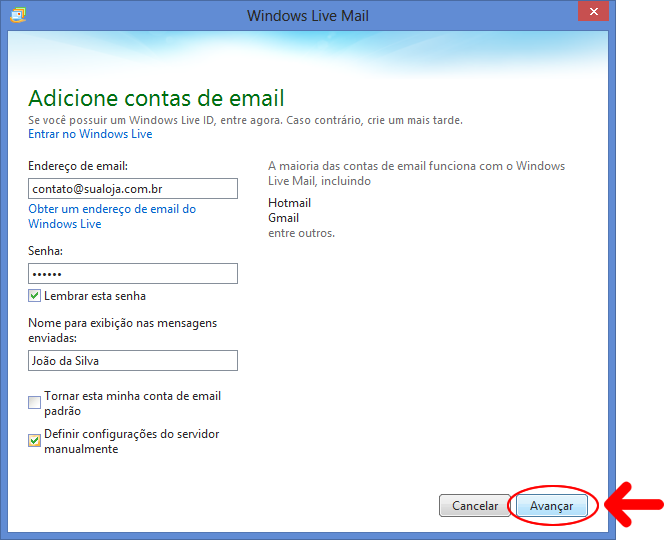The image size is (666, 540).
Task: Open the Obter um endereço de email link
Action: coord(112,216)
